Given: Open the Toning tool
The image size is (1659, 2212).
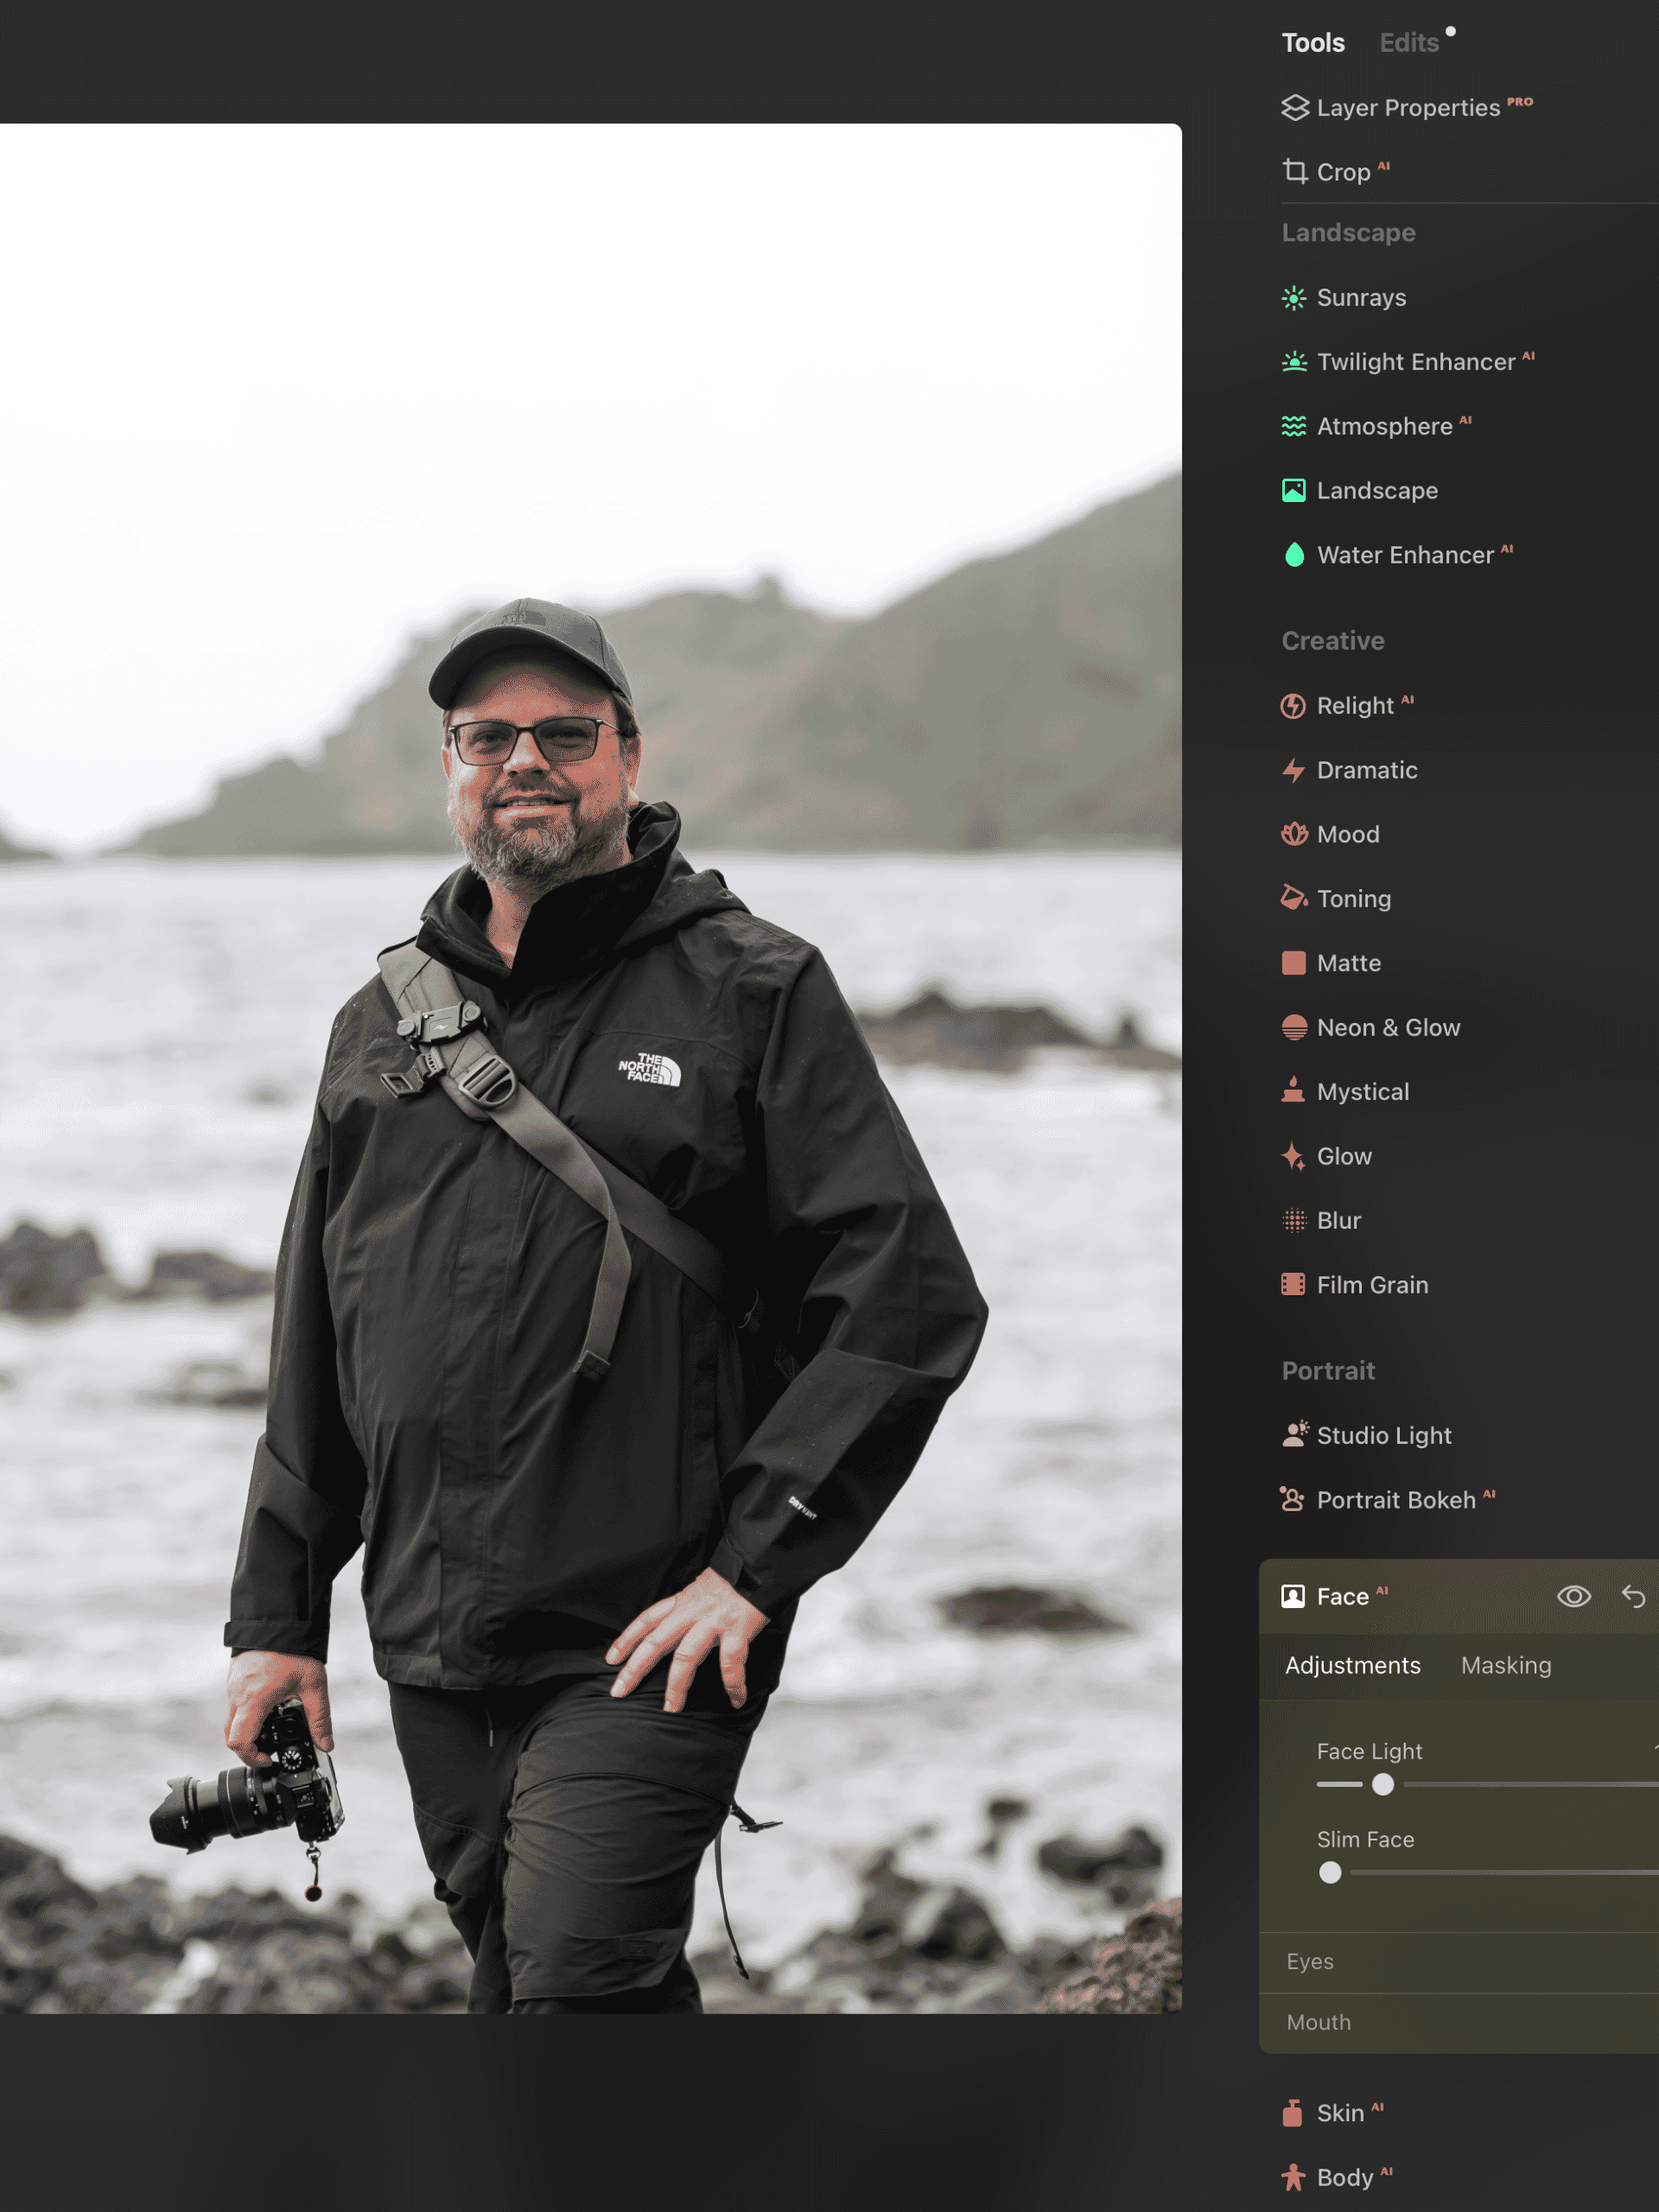Looking at the screenshot, I should [x=1353, y=898].
